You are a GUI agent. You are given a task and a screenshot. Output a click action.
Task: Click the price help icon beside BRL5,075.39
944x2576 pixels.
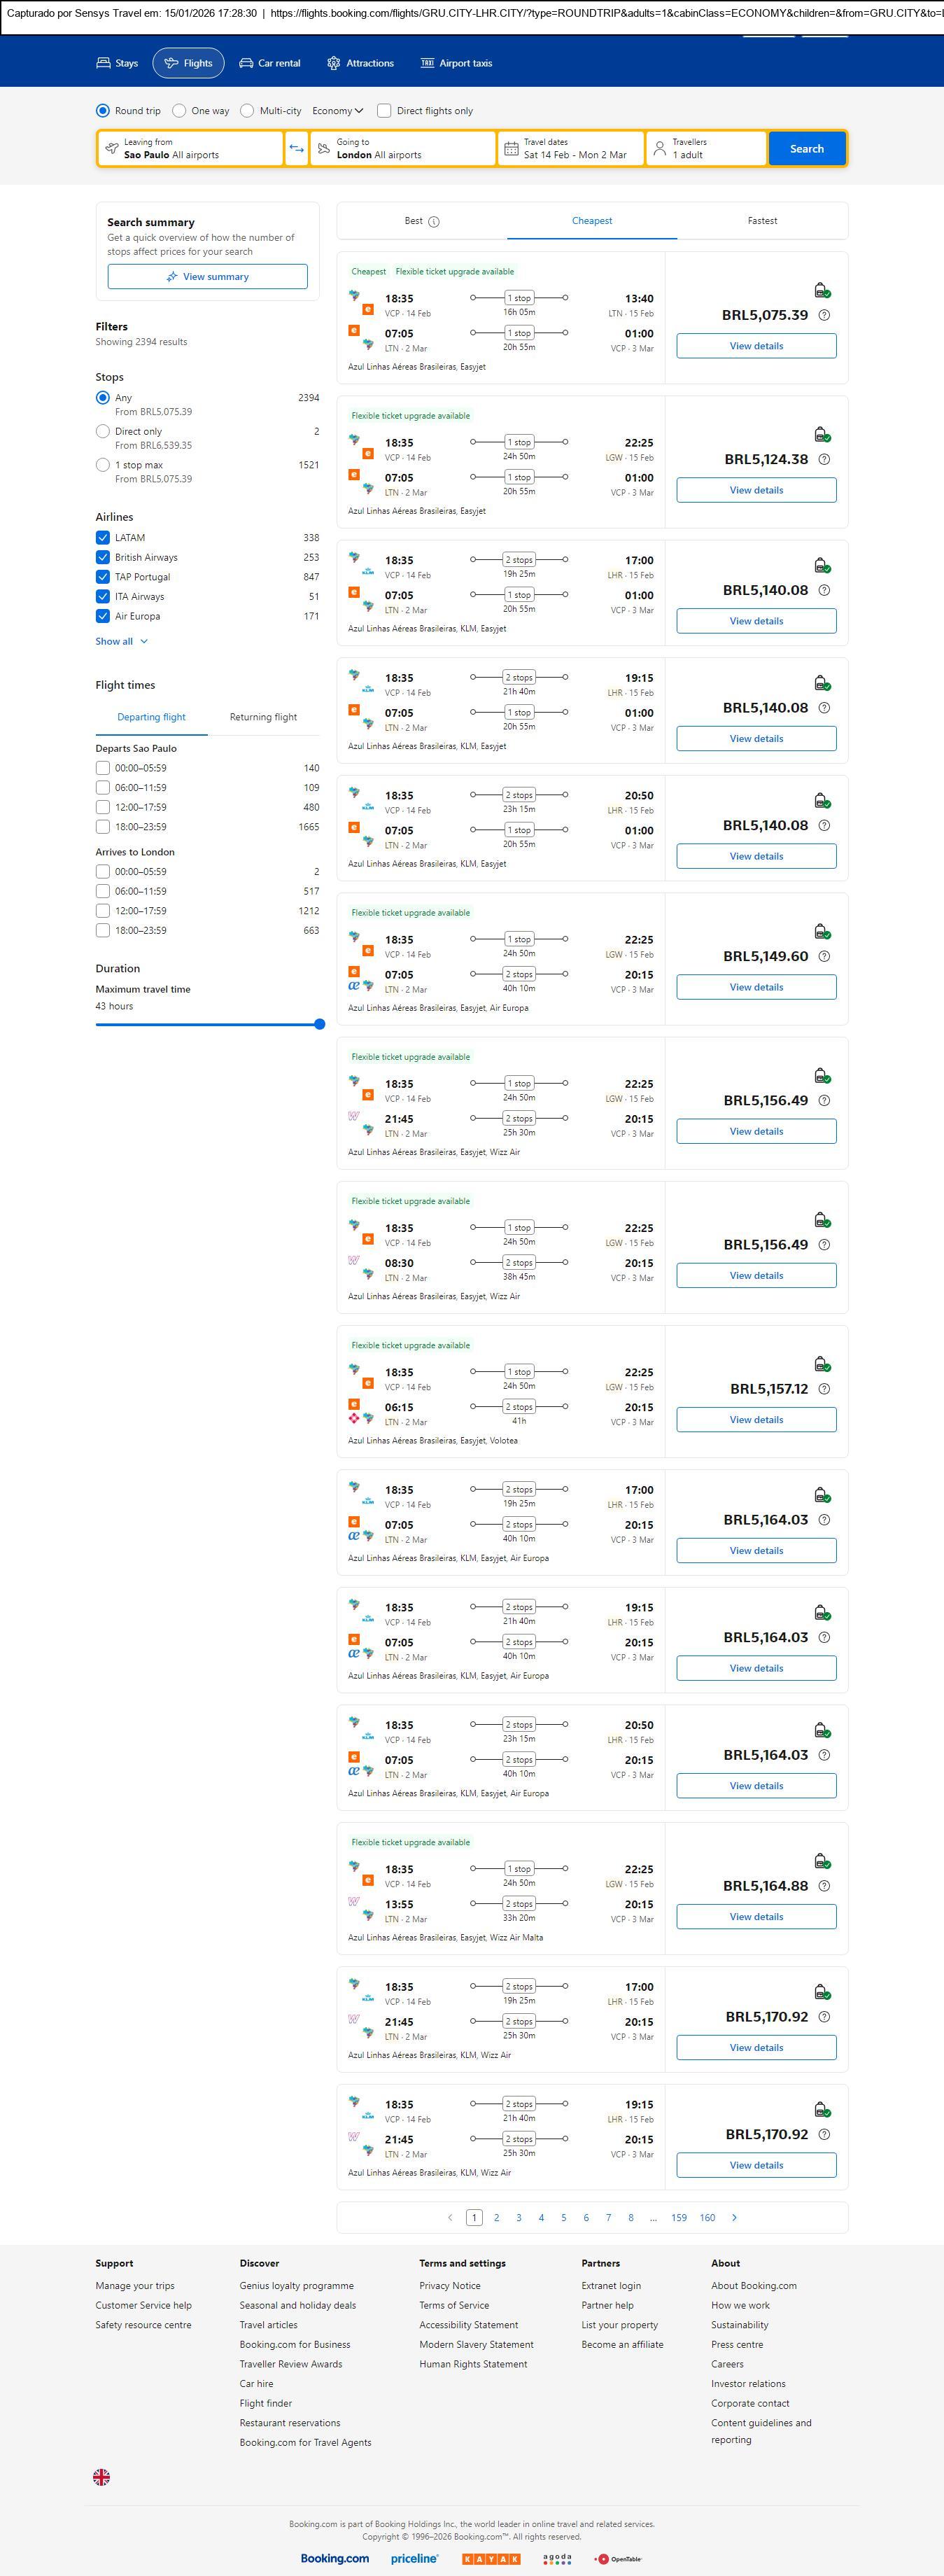coord(824,315)
